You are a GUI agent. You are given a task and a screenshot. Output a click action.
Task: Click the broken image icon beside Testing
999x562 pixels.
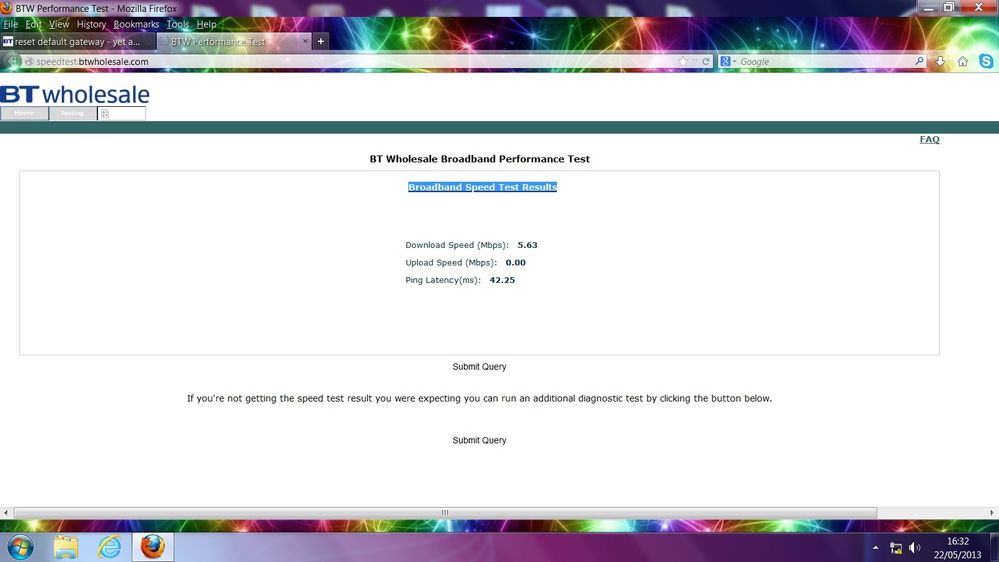click(x=105, y=113)
